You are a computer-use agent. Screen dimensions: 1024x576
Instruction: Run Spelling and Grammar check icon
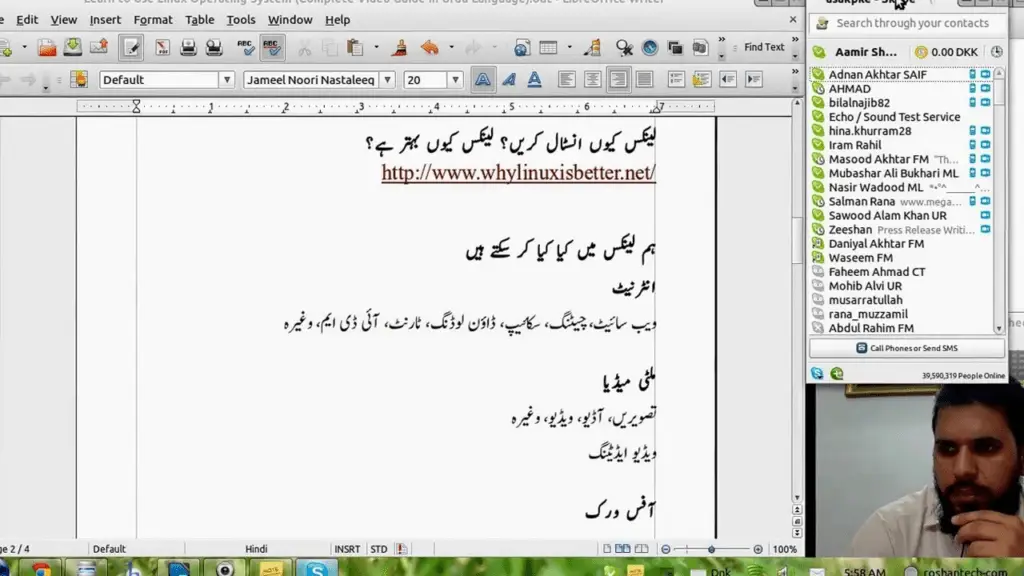pos(246,47)
